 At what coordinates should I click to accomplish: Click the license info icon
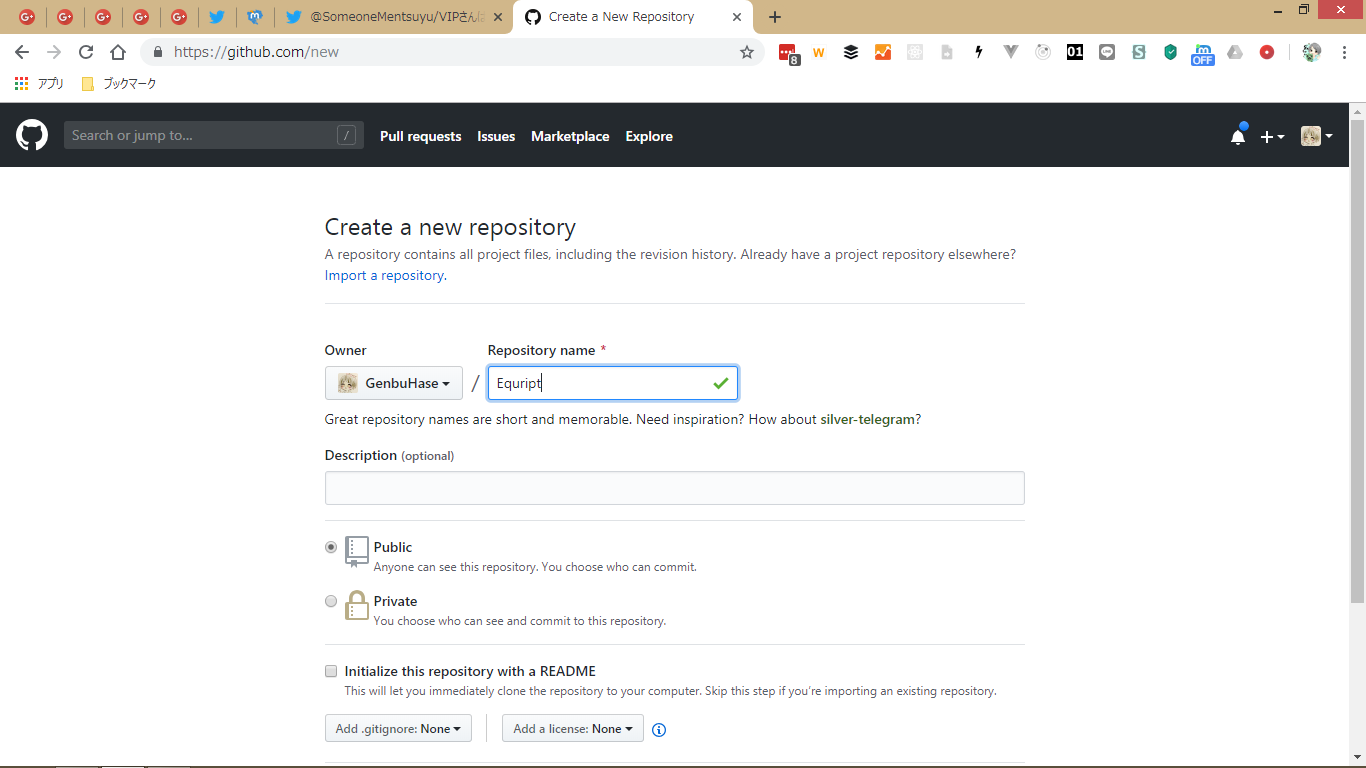pos(659,730)
